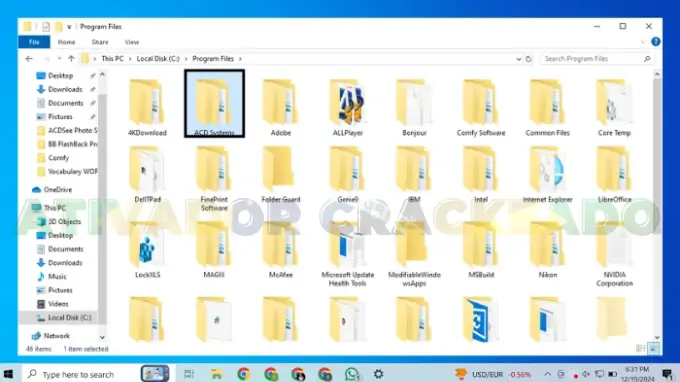Open the Core Temp folder

(614, 108)
